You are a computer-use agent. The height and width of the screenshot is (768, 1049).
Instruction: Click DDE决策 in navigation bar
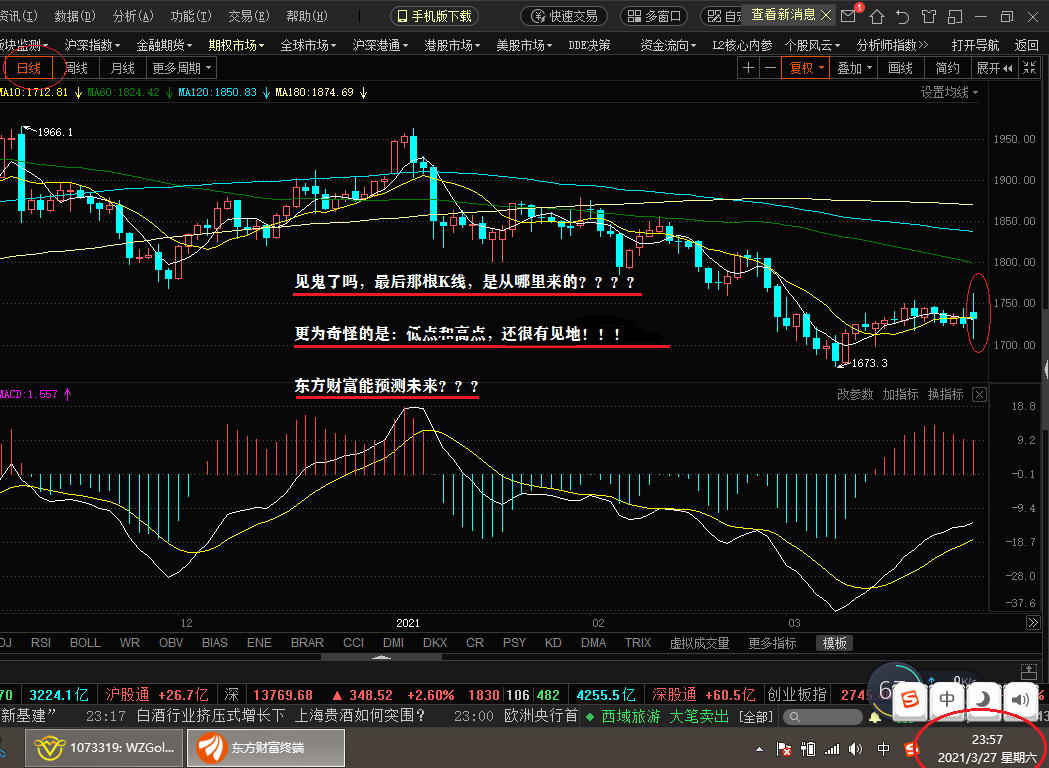click(589, 45)
